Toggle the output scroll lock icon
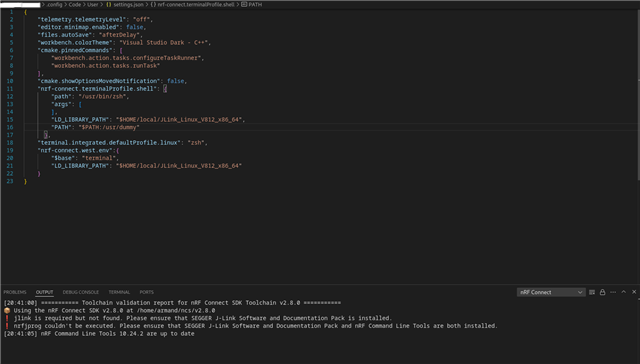 pos(602,292)
